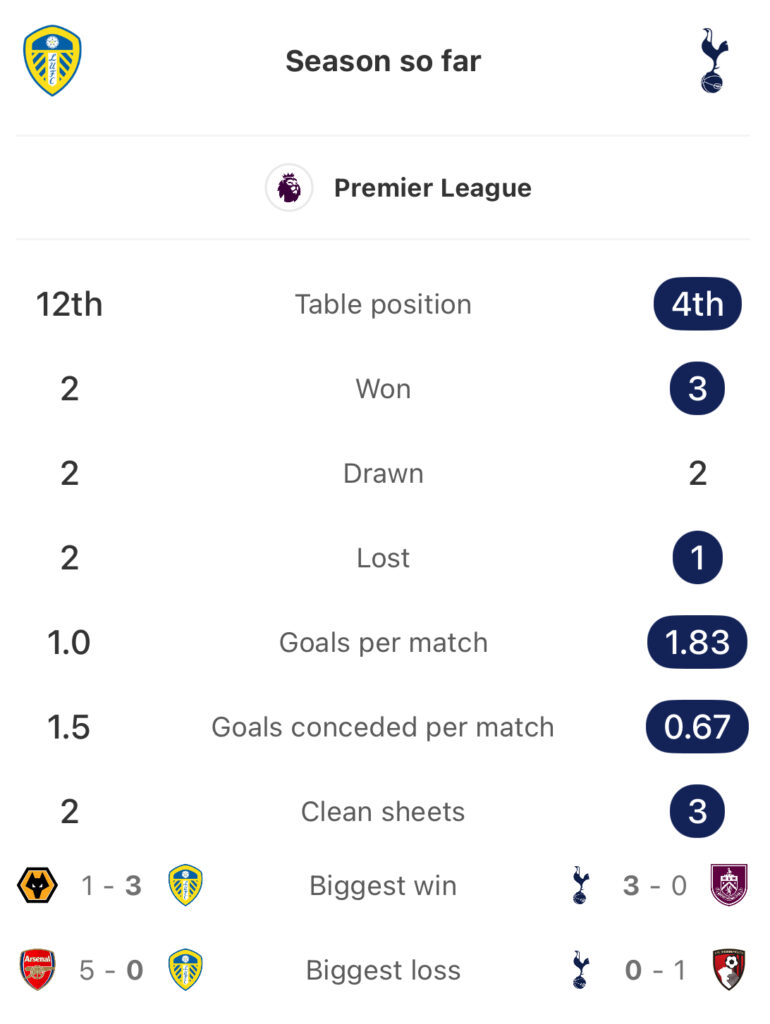This screenshot has width=770, height=1024.
Task: Tap Tottenham crest beside the 0 - 1 score
Action: pyautogui.click(x=579, y=970)
